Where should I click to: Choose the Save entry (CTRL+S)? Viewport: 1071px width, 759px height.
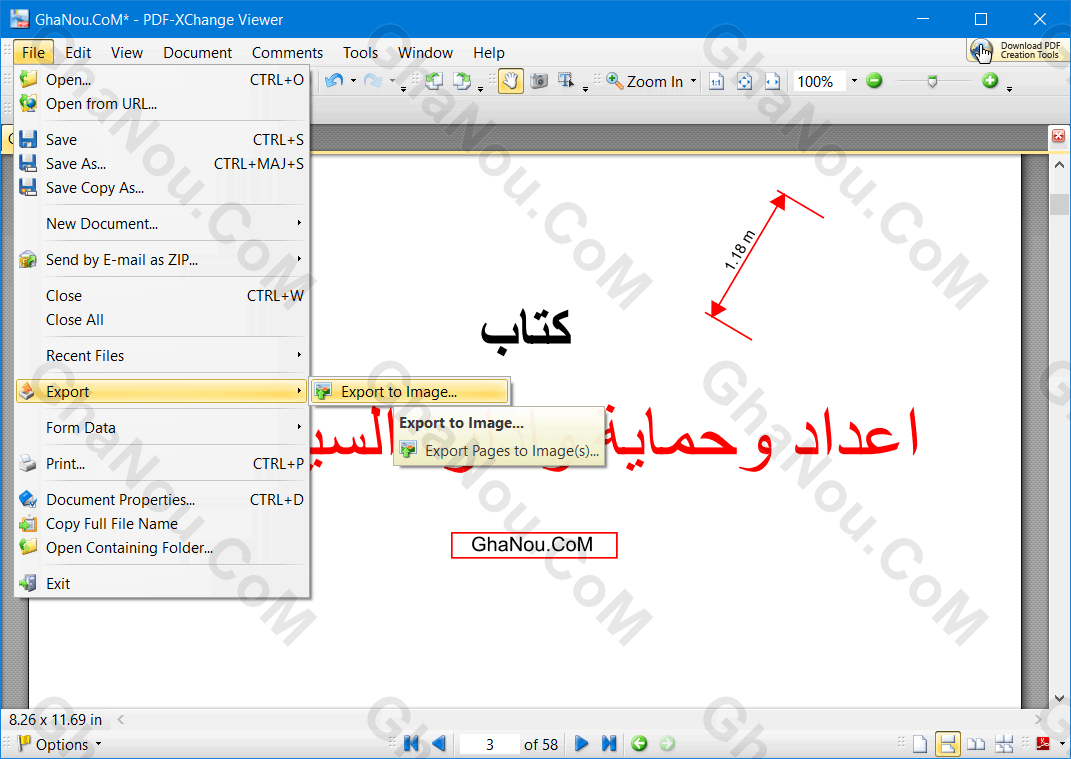162,139
